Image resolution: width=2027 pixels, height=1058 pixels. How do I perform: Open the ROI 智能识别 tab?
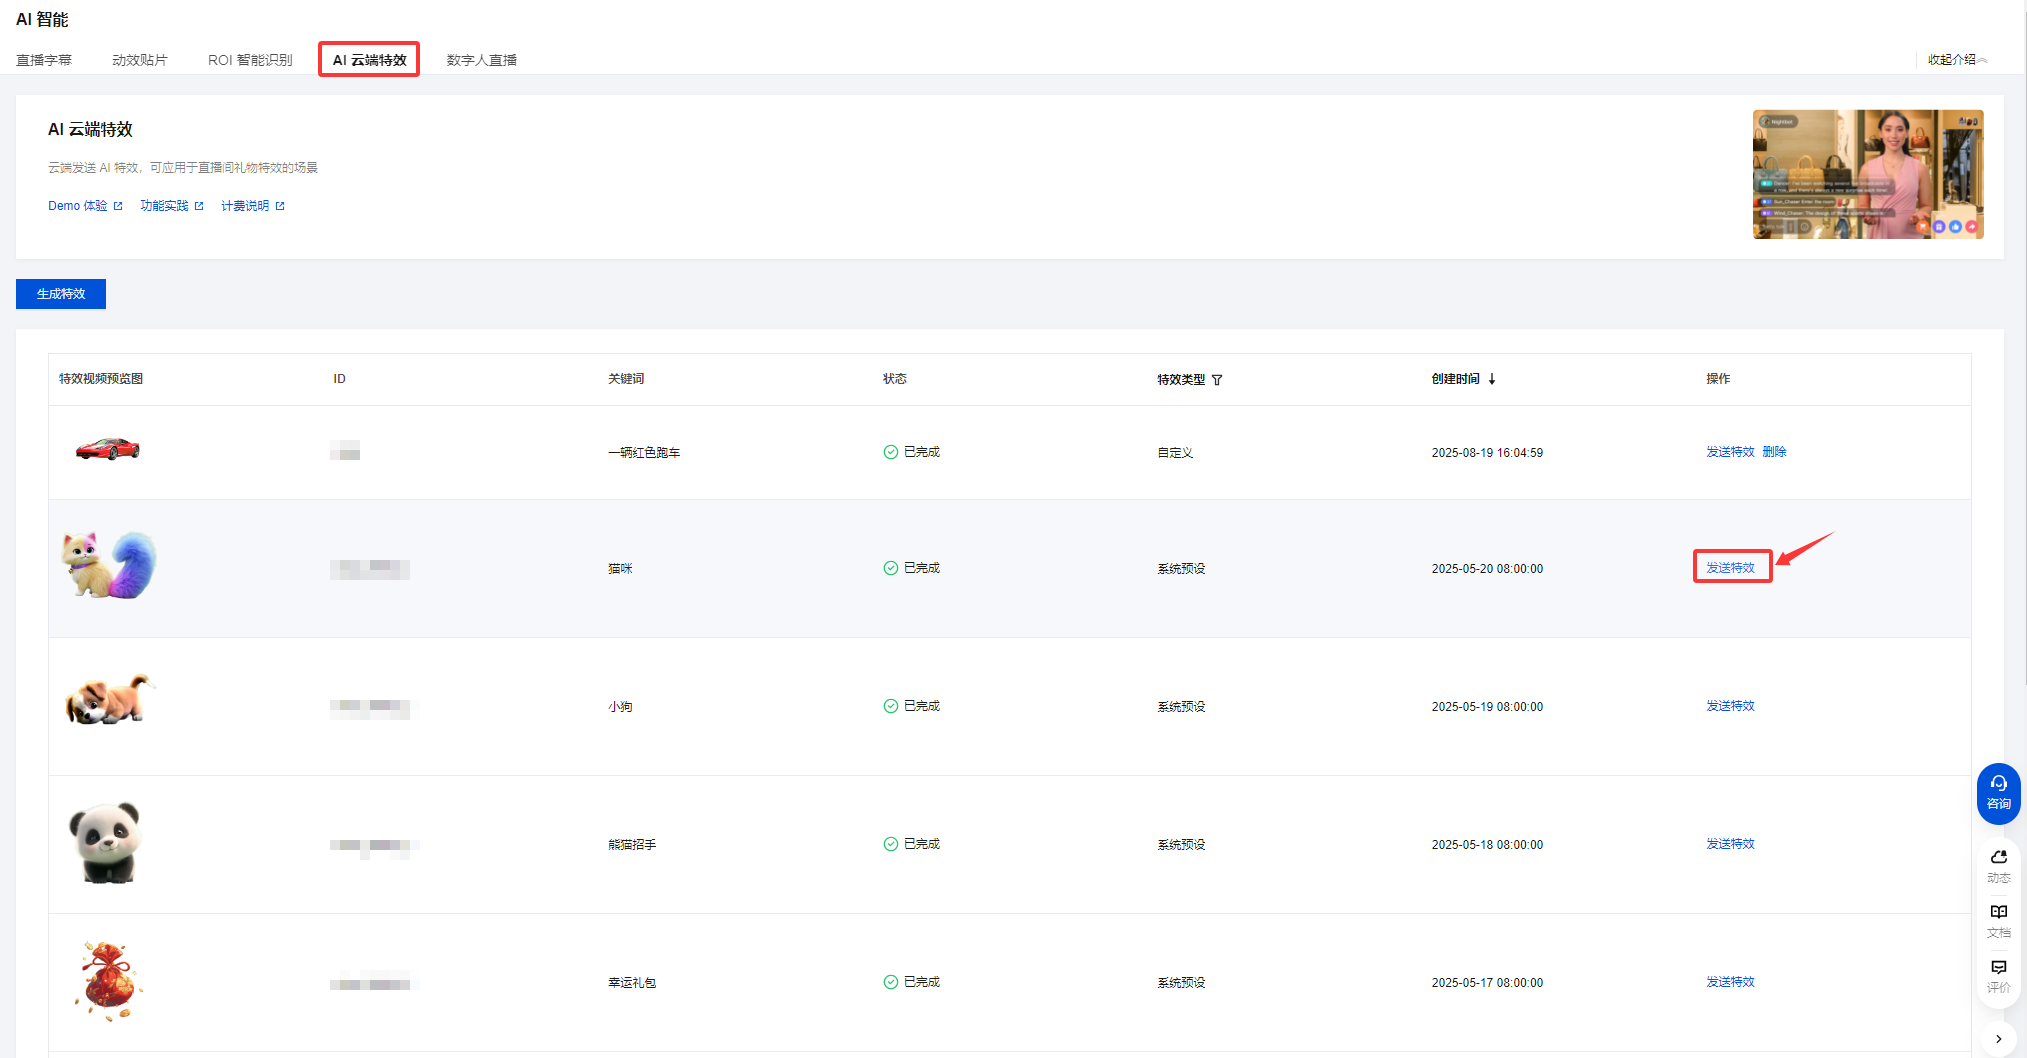(x=250, y=60)
